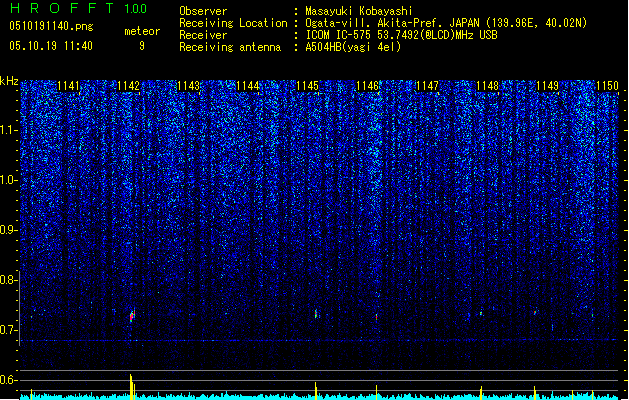
Task: Click the small meteor echo near 1148
Action: tap(481, 313)
